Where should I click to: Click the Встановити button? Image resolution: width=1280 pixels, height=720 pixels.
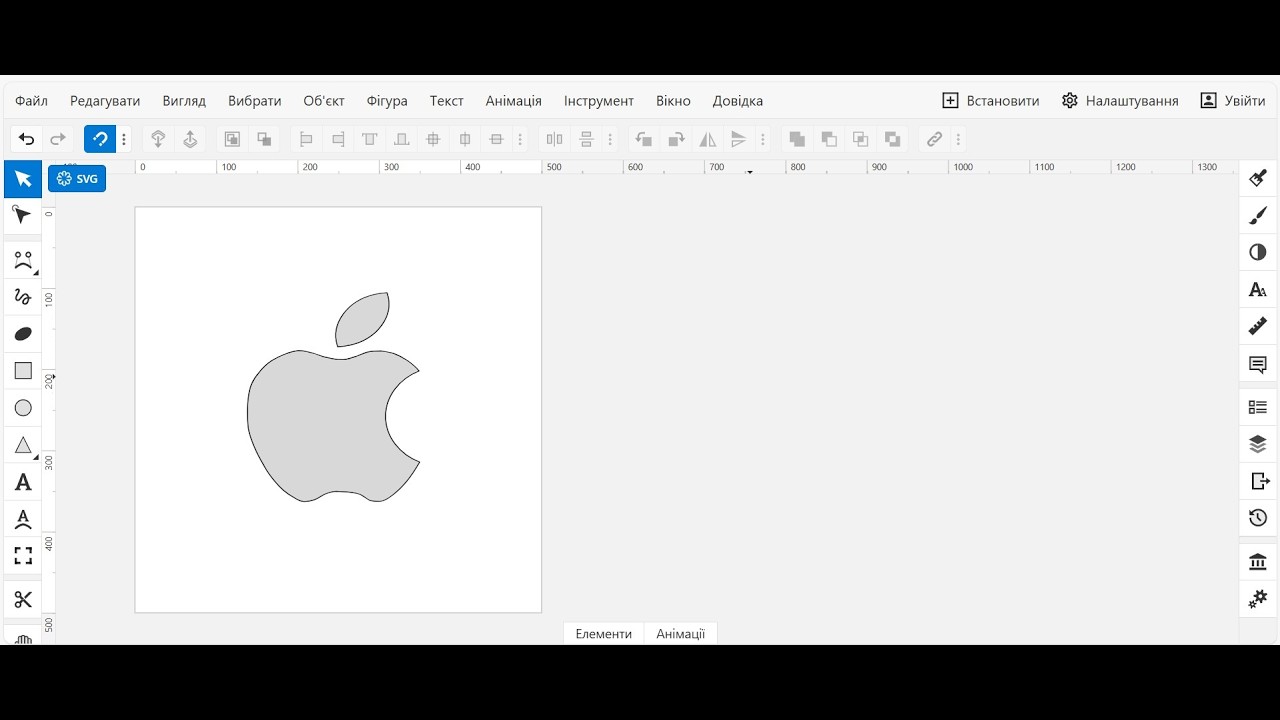coord(991,101)
